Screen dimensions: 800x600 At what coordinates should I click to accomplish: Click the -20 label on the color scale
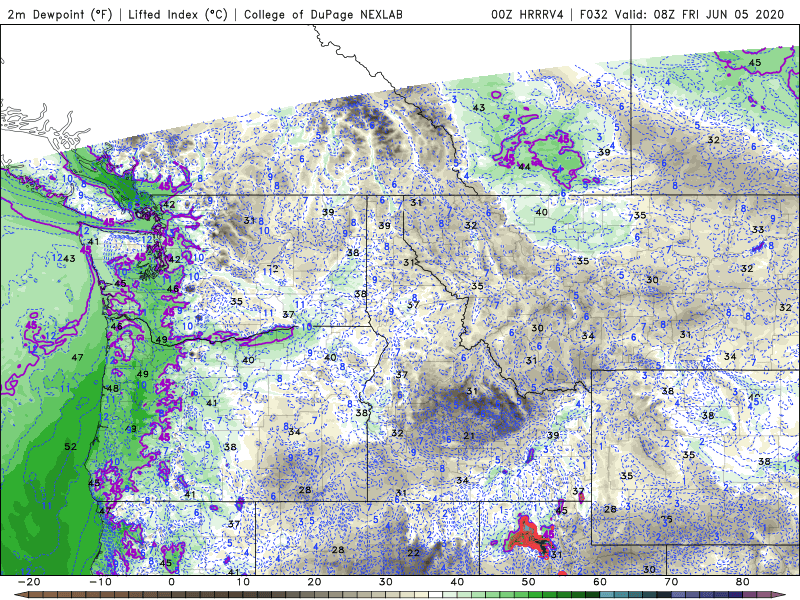coord(29,582)
